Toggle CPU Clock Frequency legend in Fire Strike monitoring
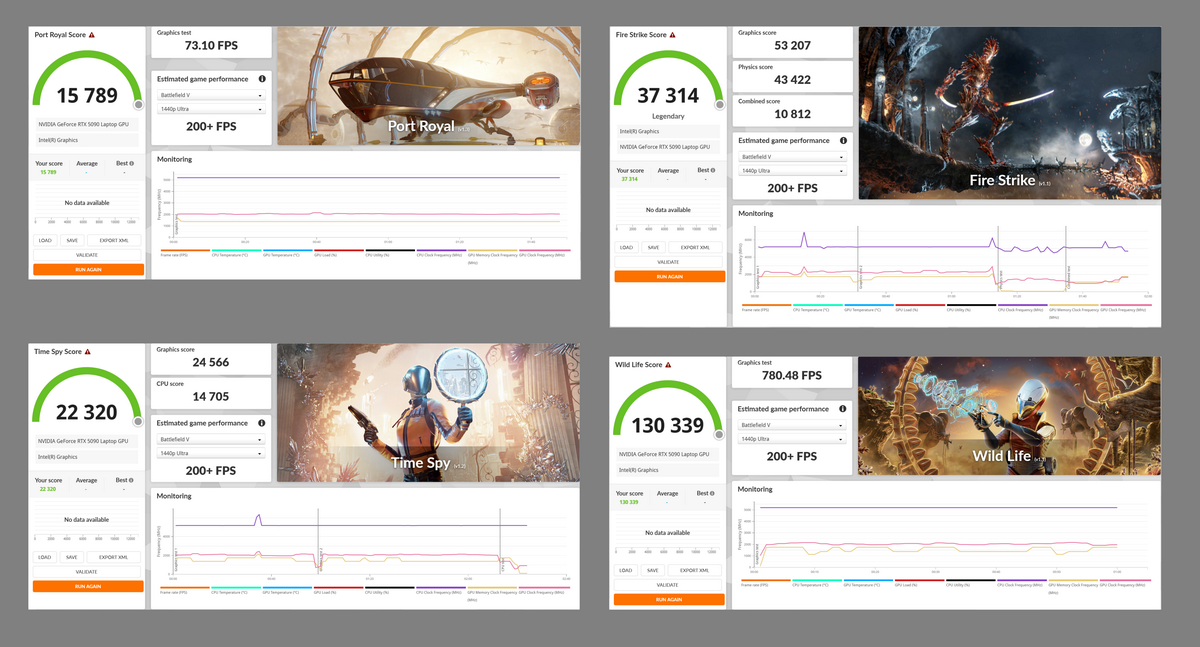This screenshot has height=647, width=1200. point(1022,308)
